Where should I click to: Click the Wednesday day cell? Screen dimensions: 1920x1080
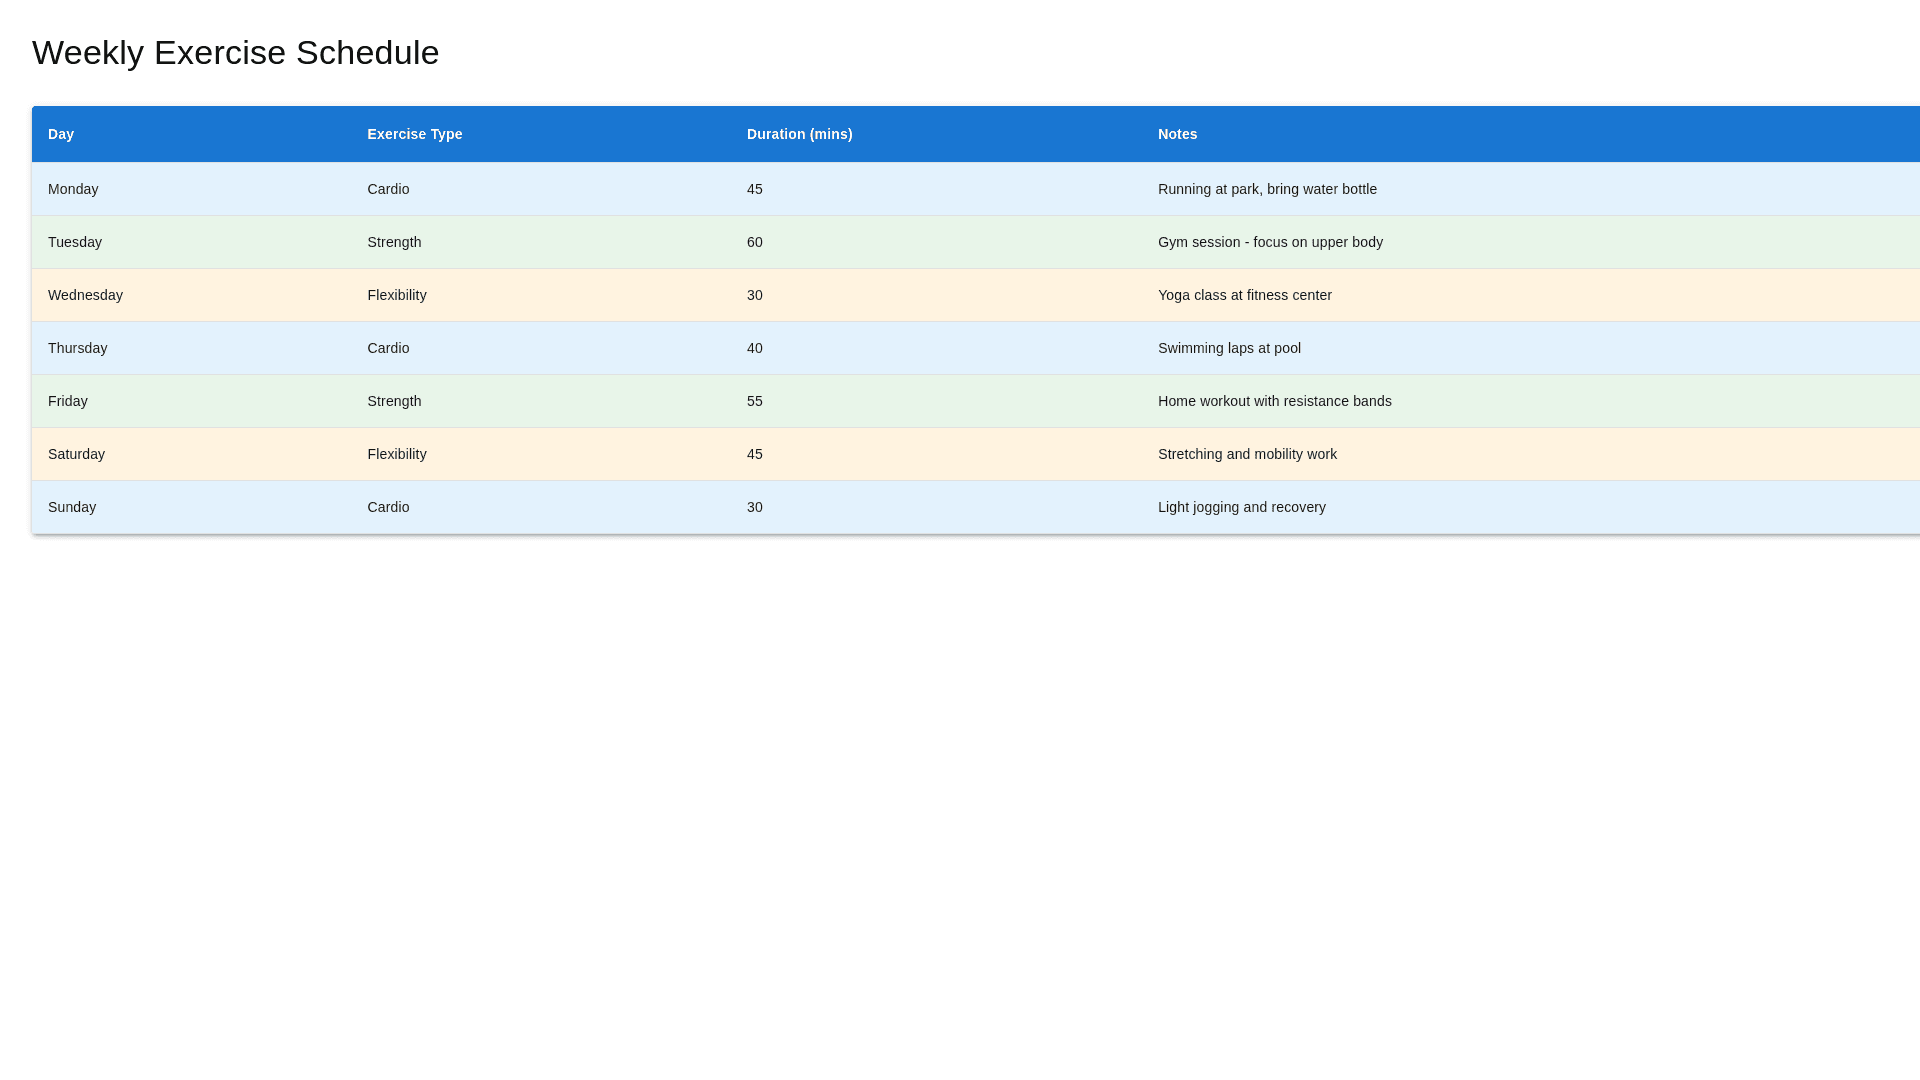click(x=85, y=295)
